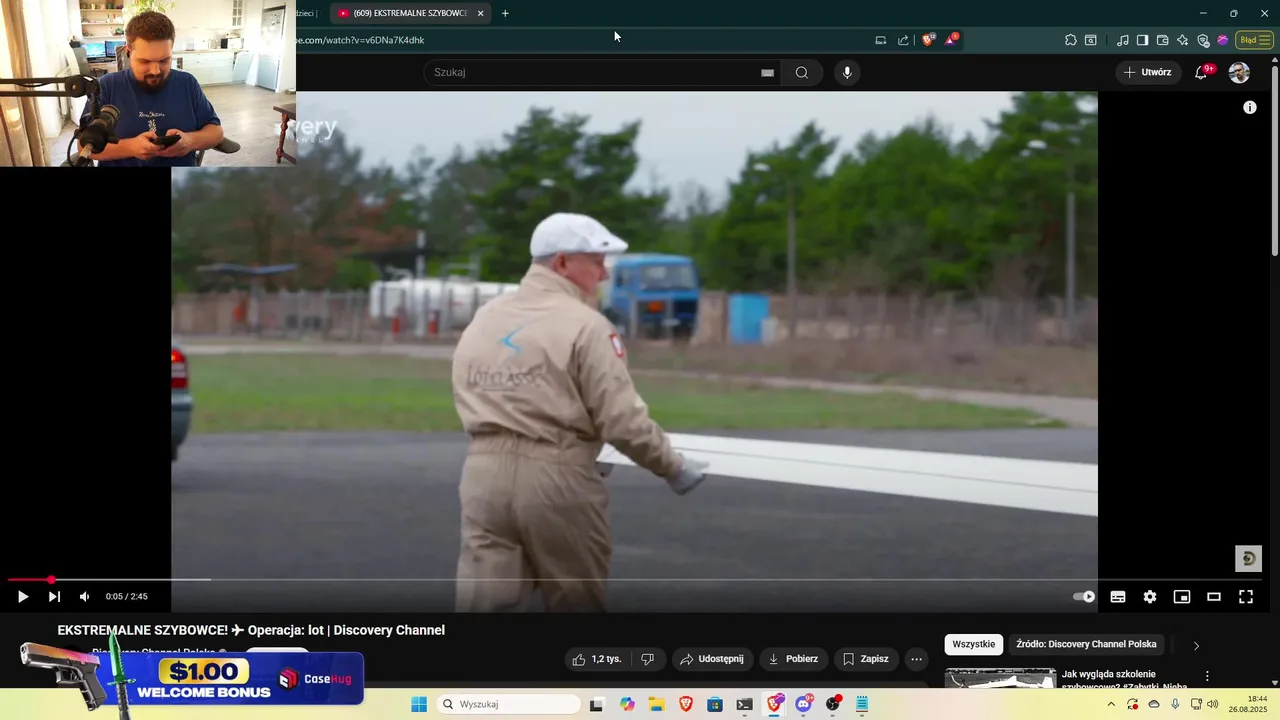This screenshot has height=720, width=1280.
Task: Open the Windows Start menu
Action: [419, 704]
